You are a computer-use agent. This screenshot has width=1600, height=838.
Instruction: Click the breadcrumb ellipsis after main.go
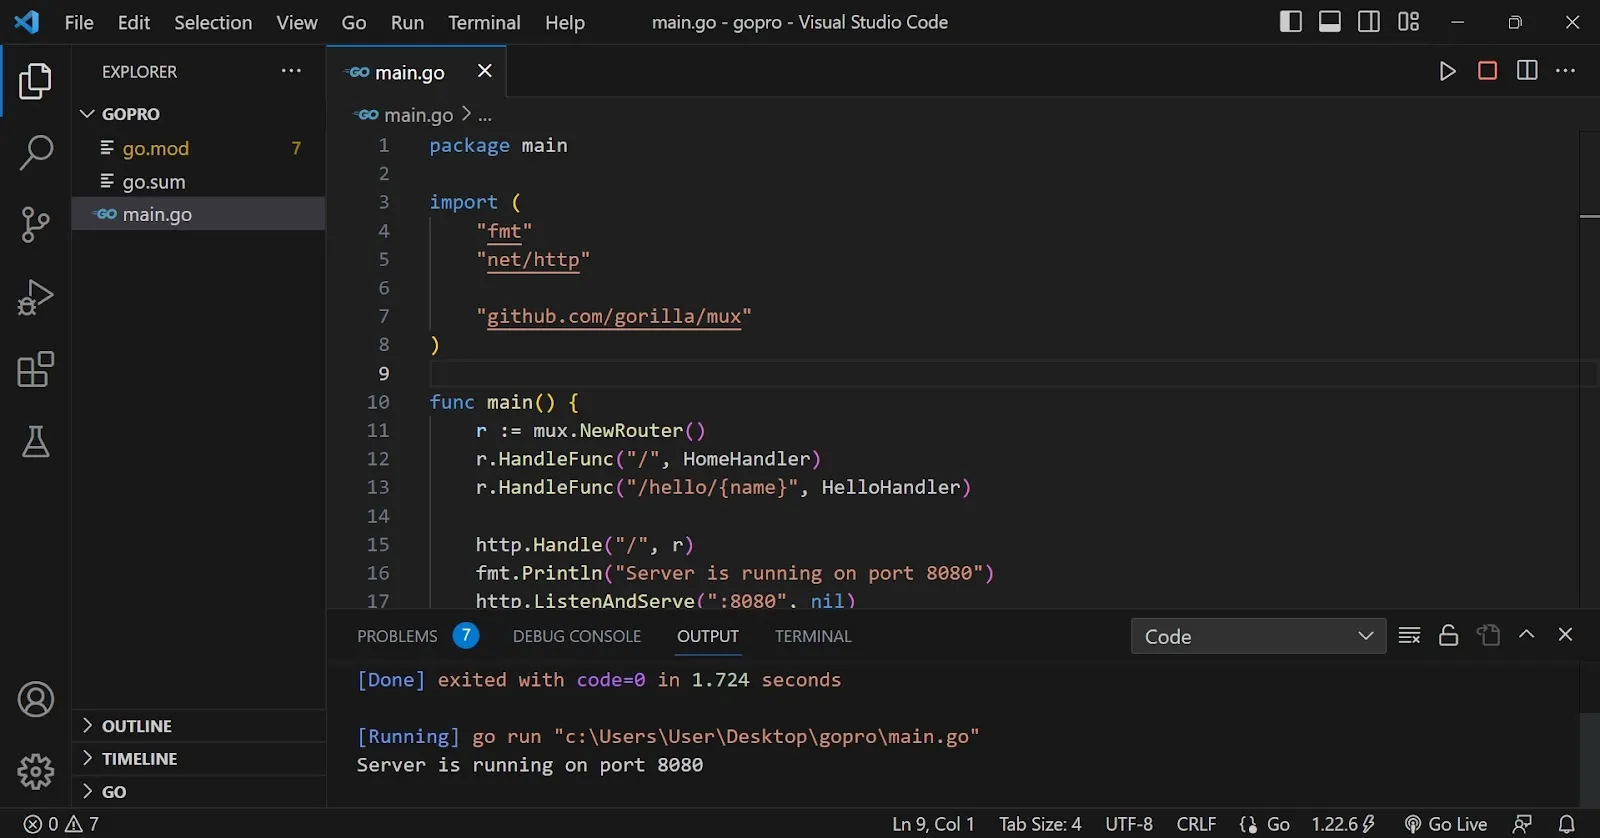(x=485, y=116)
